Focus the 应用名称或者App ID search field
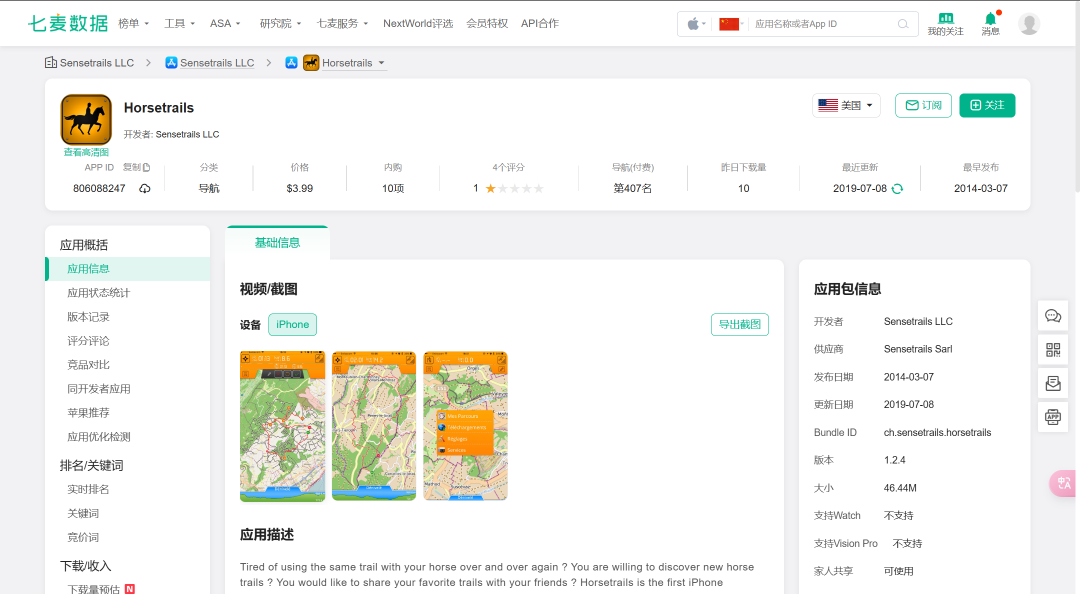The image size is (1080, 594). coord(824,24)
